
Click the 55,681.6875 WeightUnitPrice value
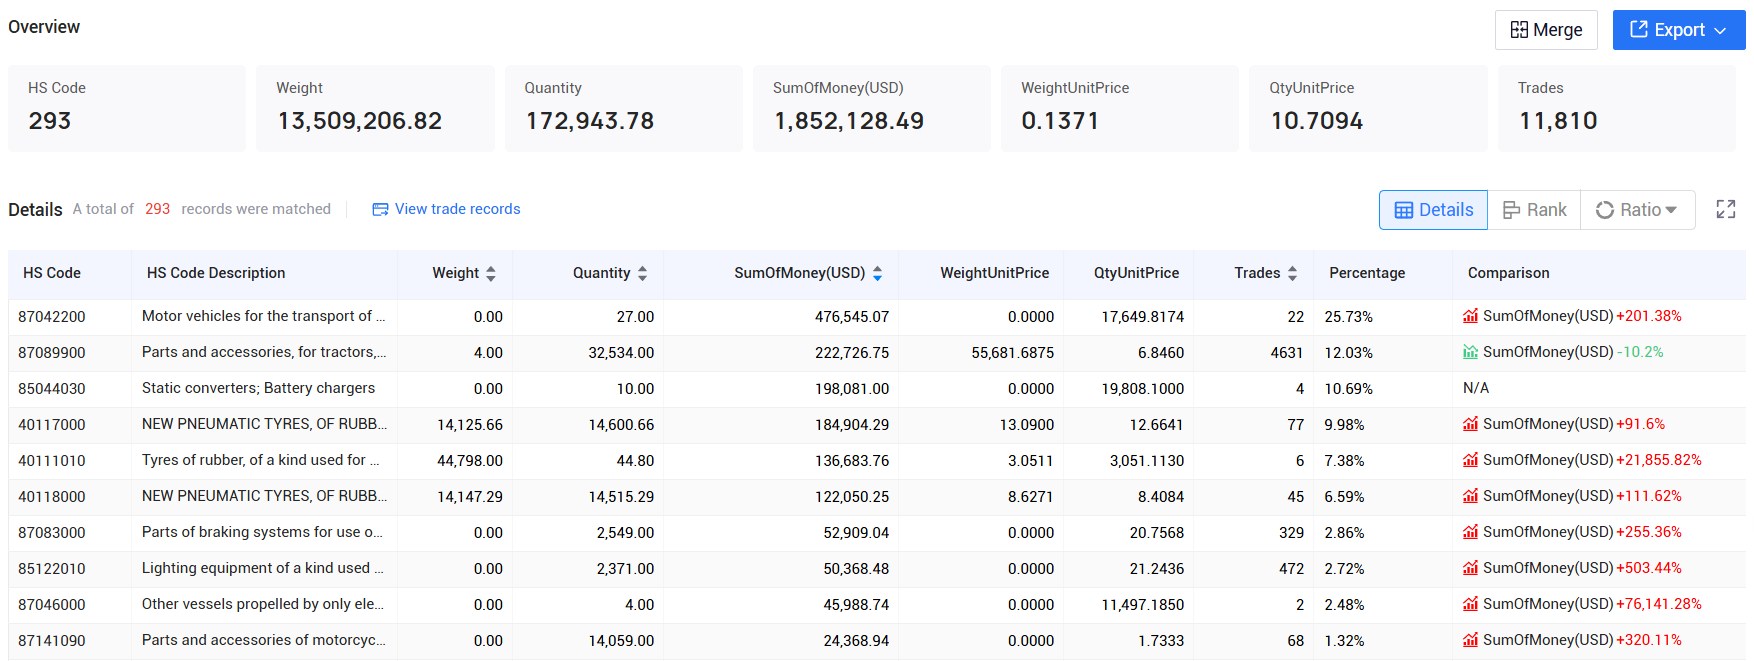(x=1012, y=353)
